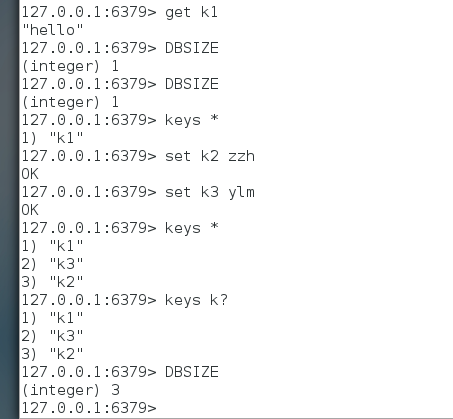453x419 pixels.
Task: Click the '1) "k1"' line under keys k?
Action: (52, 318)
